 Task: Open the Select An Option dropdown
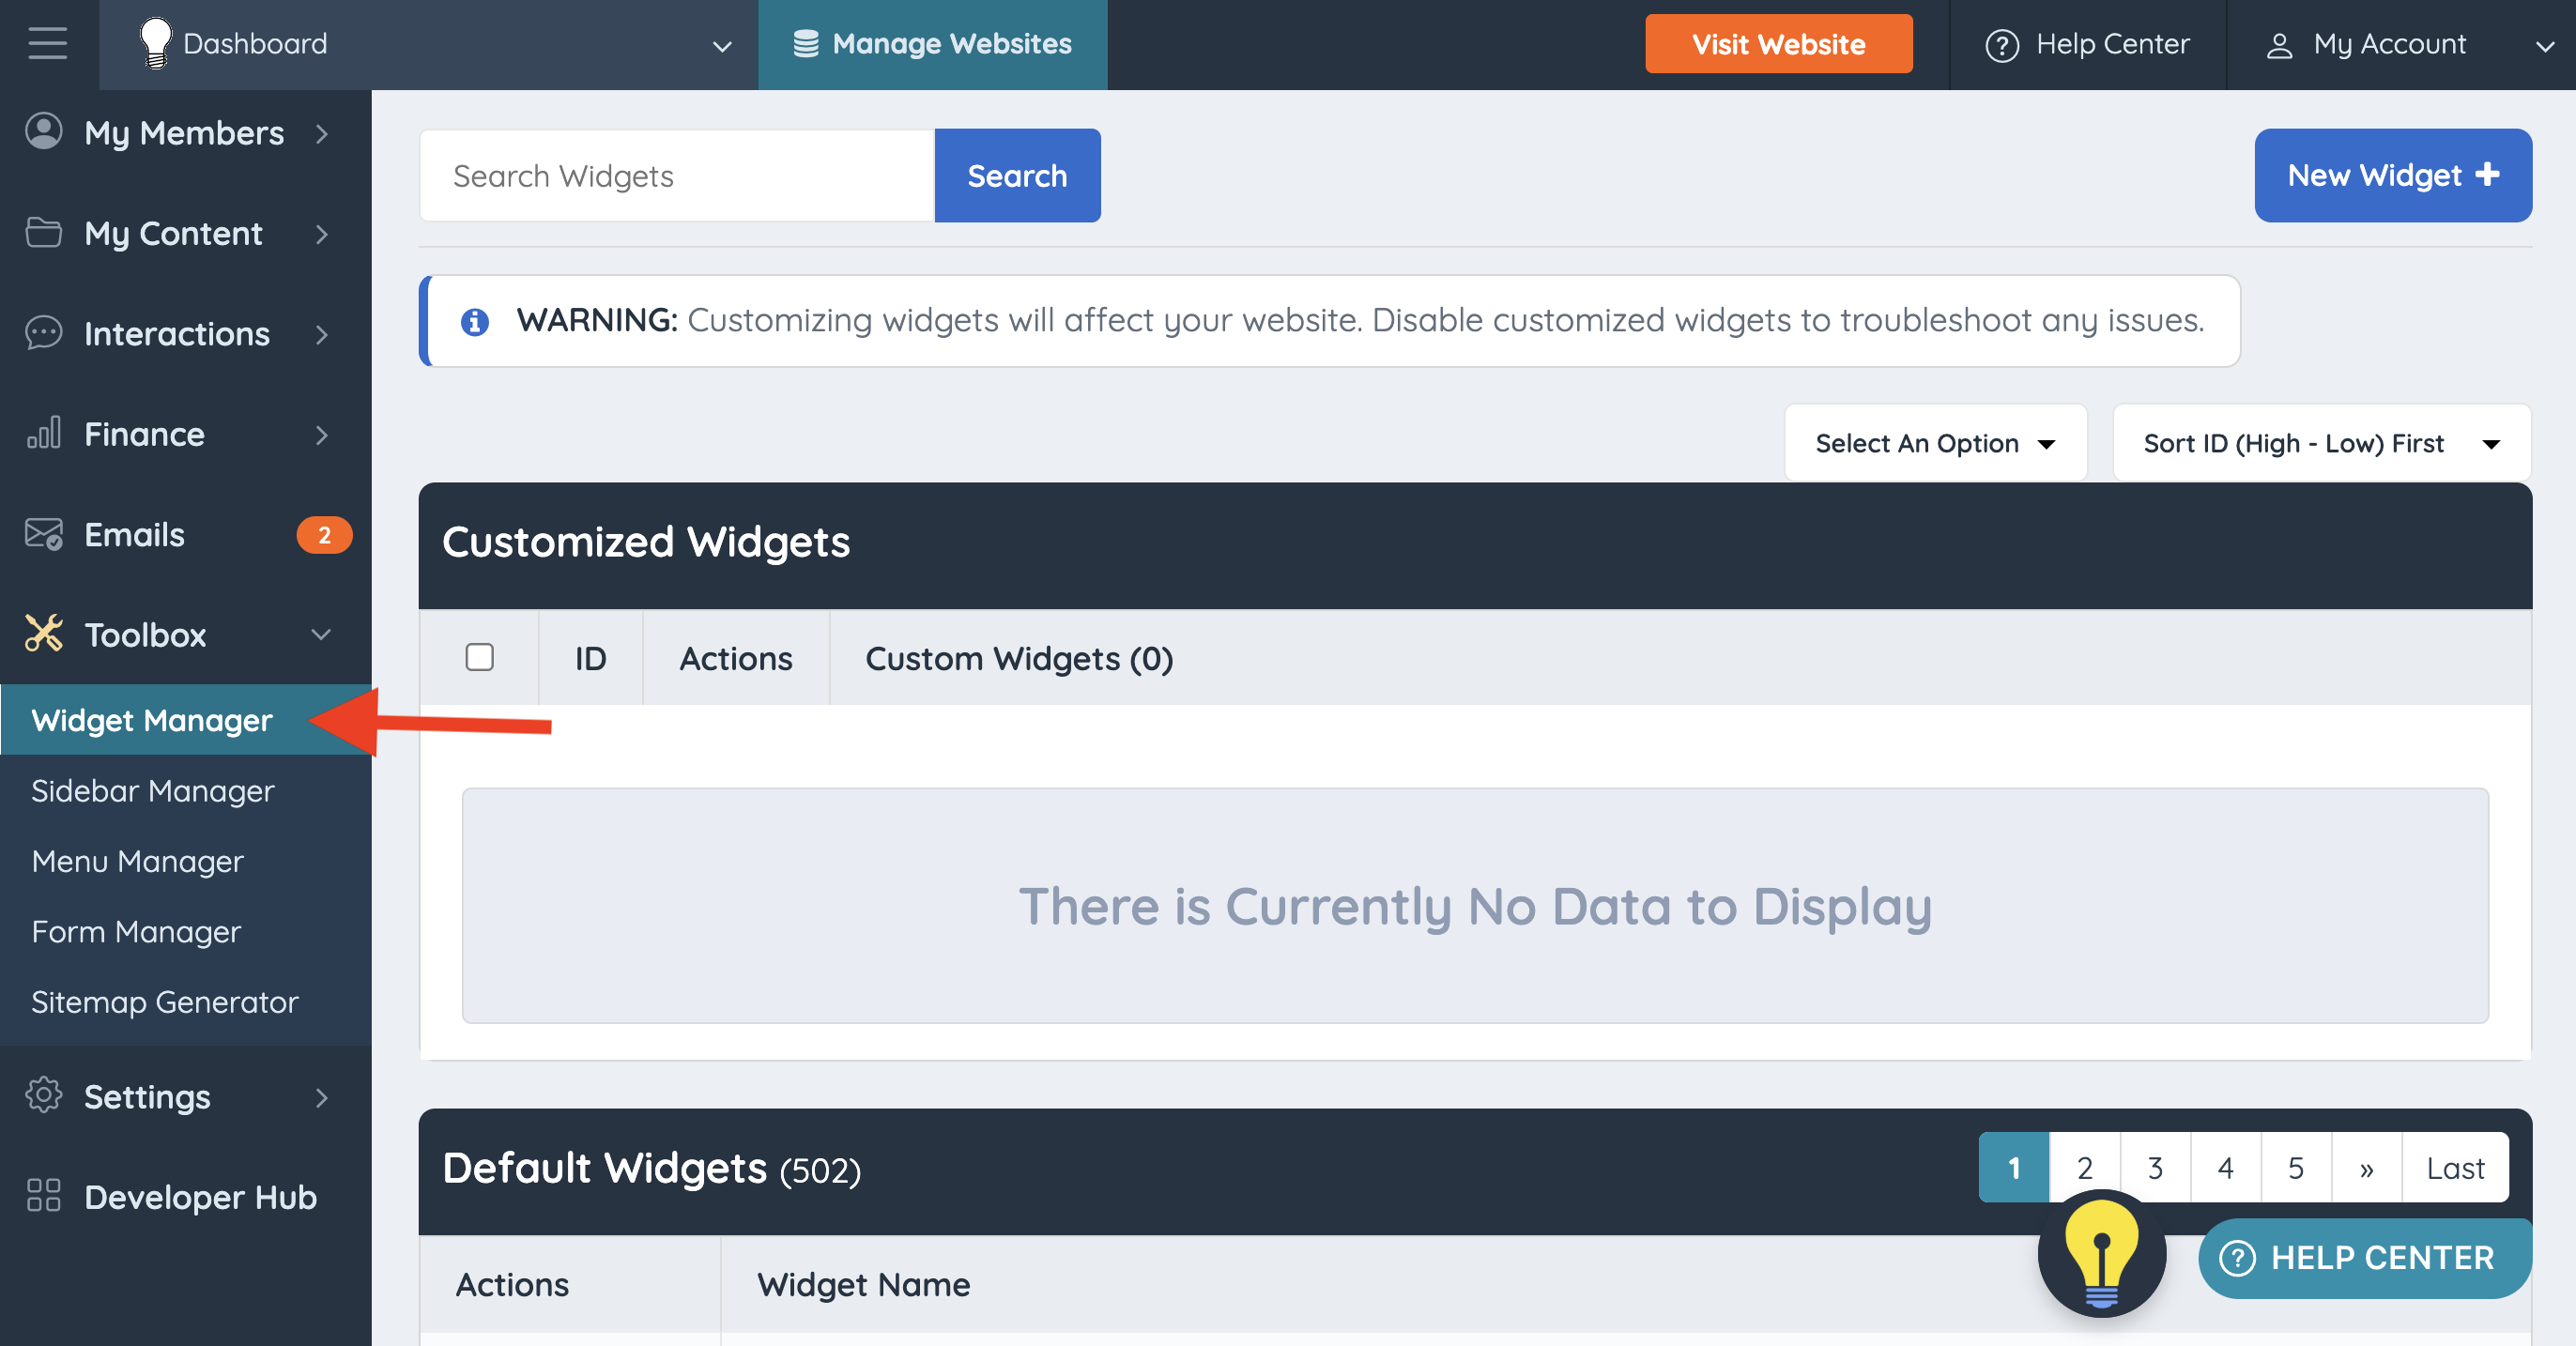point(1934,443)
